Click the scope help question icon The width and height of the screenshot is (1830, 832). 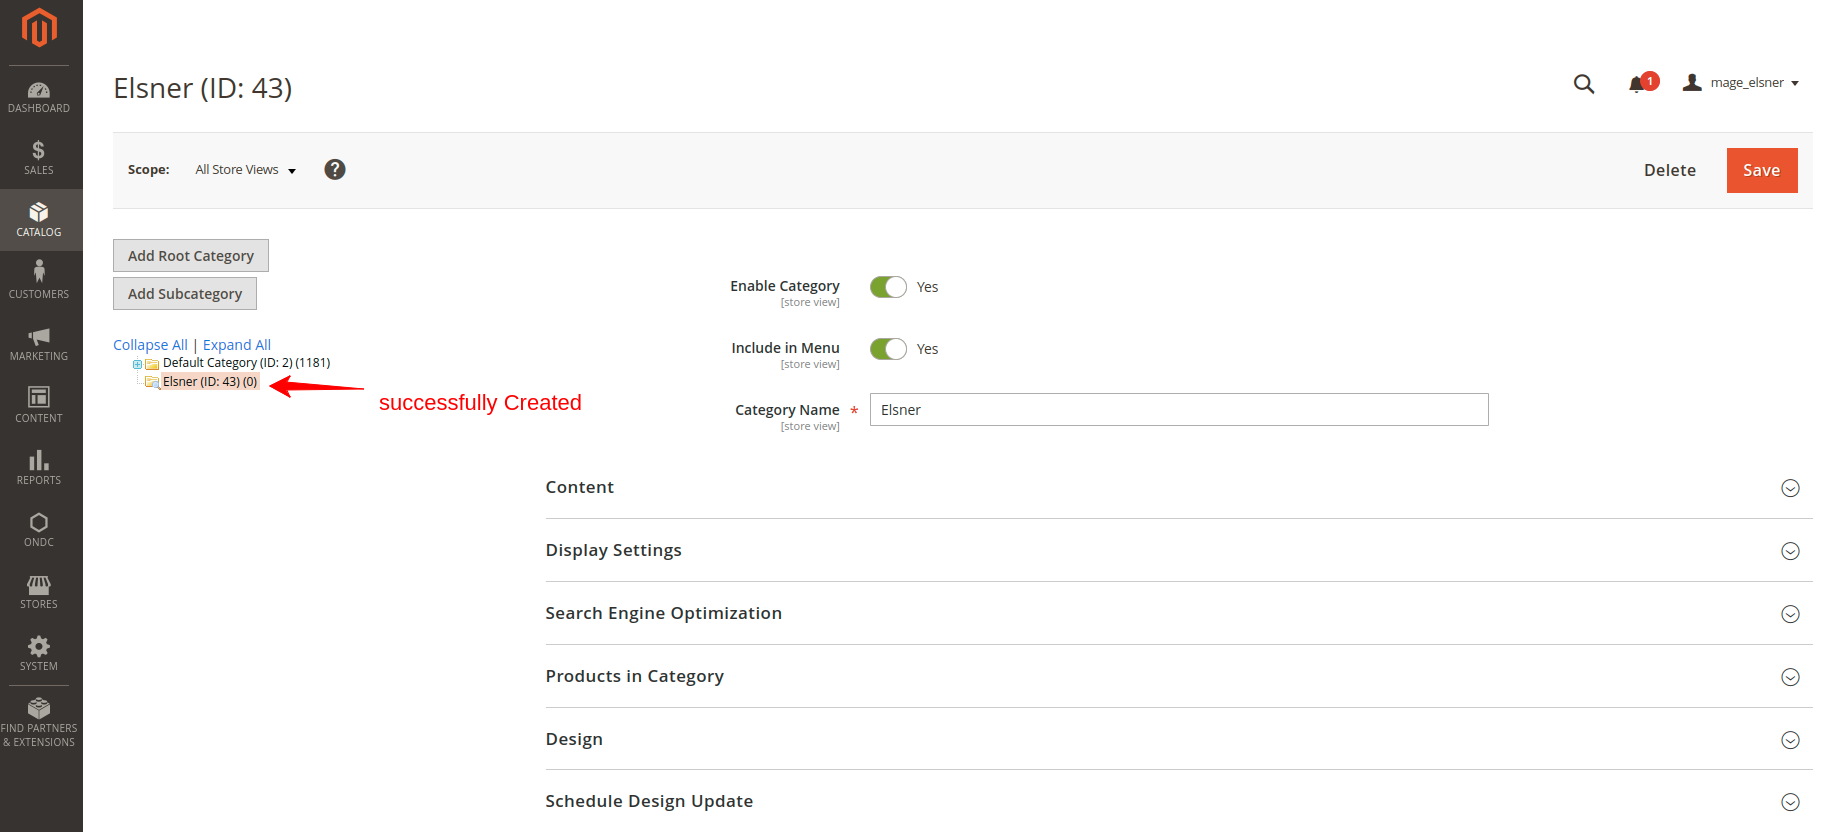click(335, 170)
